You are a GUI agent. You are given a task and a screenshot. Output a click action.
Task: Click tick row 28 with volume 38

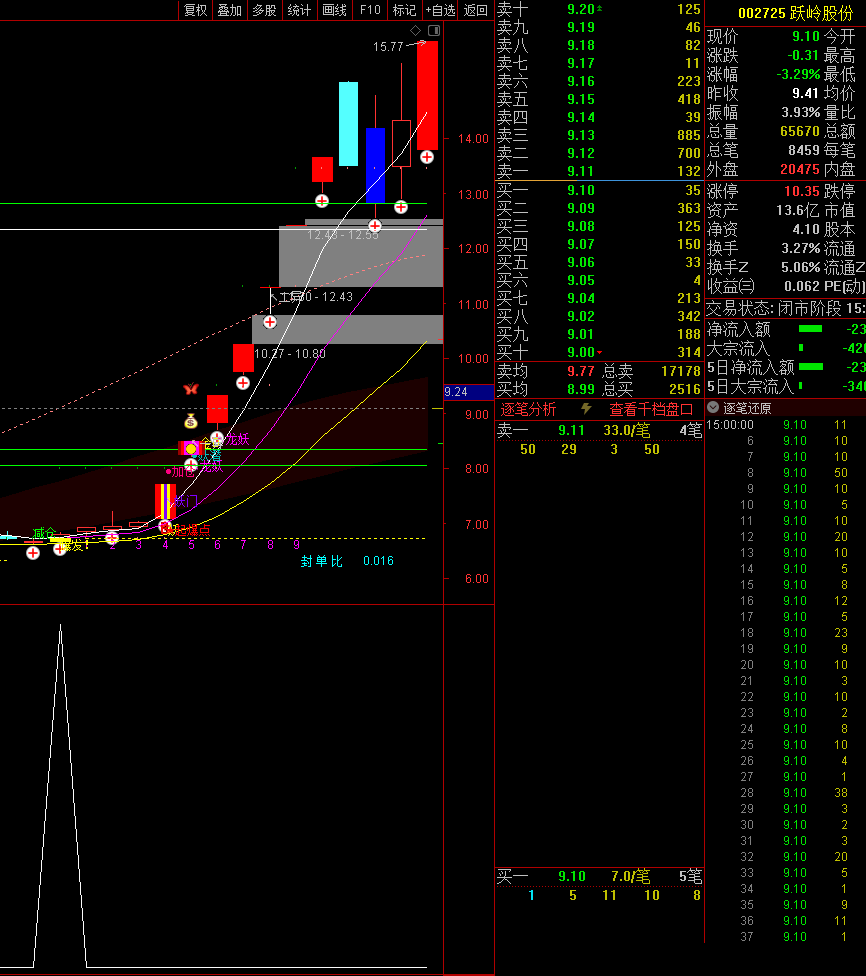coord(784,792)
